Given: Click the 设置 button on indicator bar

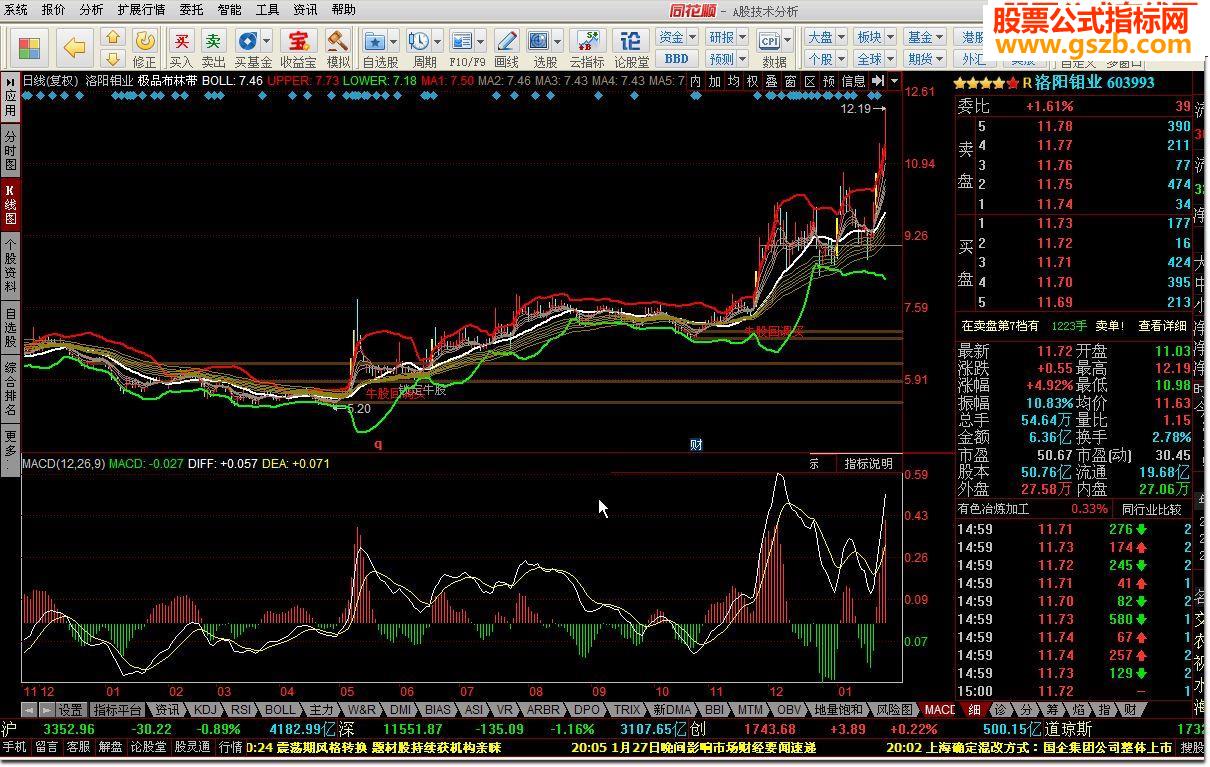Looking at the screenshot, I should [x=70, y=710].
